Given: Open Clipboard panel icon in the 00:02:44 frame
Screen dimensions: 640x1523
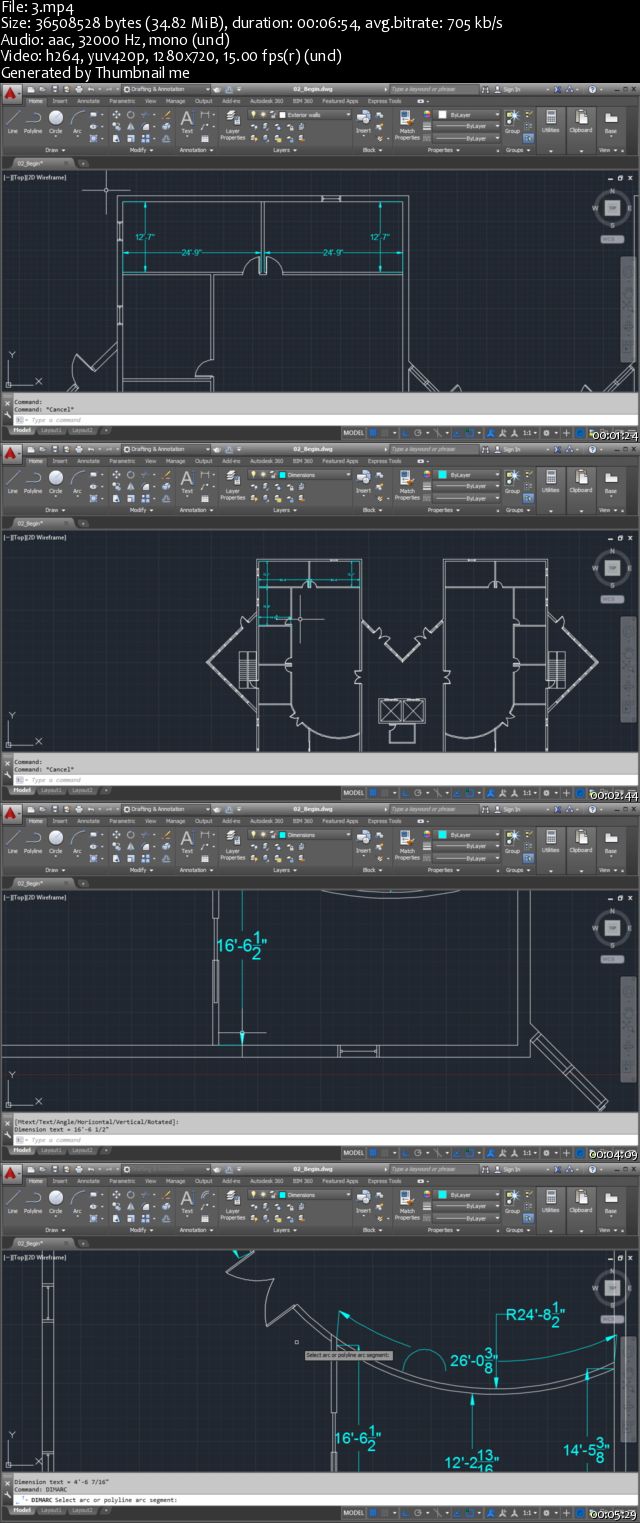Looking at the screenshot, I should click(581, 483).
